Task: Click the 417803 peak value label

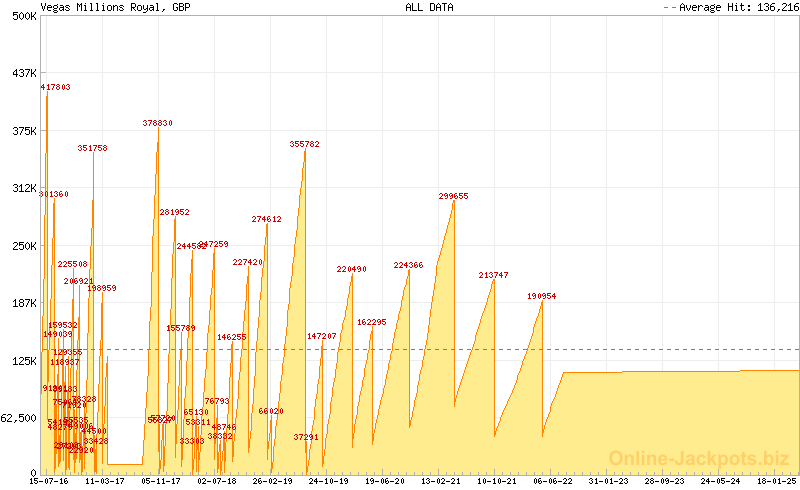Action: (x=56, y=88)
